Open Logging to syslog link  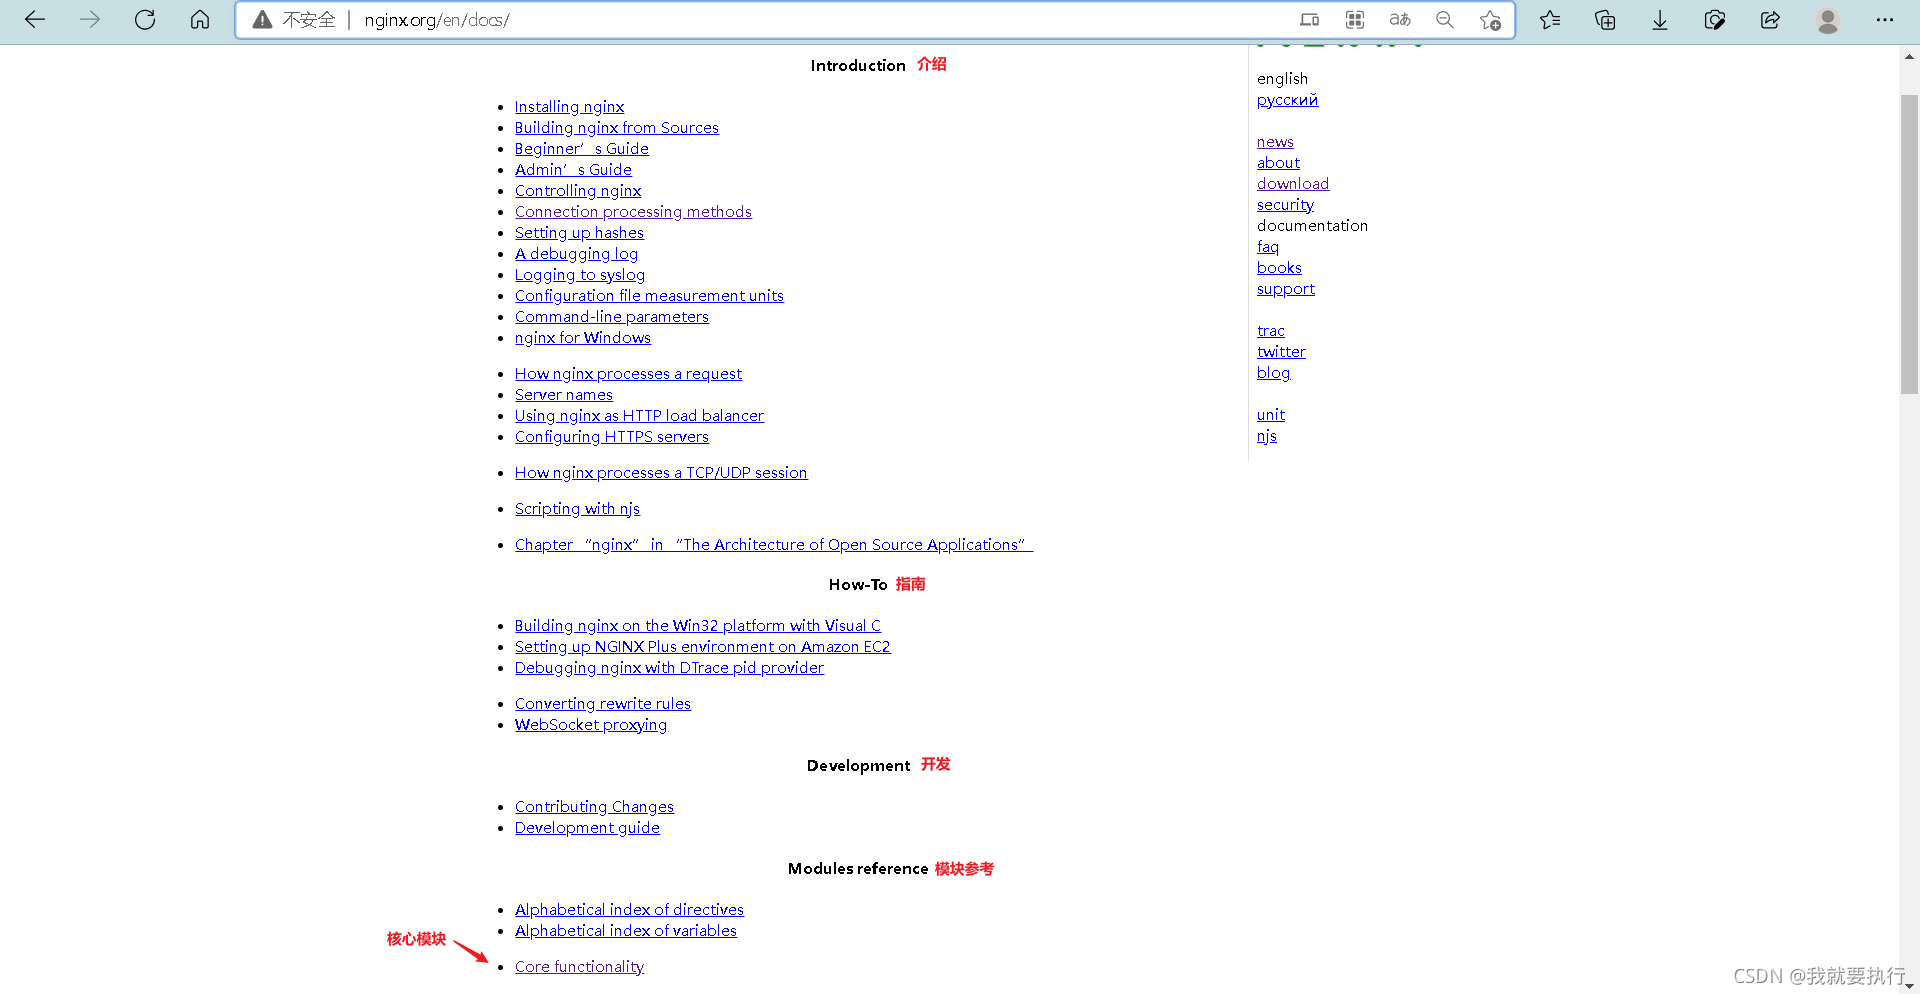(x=580, y=275)
